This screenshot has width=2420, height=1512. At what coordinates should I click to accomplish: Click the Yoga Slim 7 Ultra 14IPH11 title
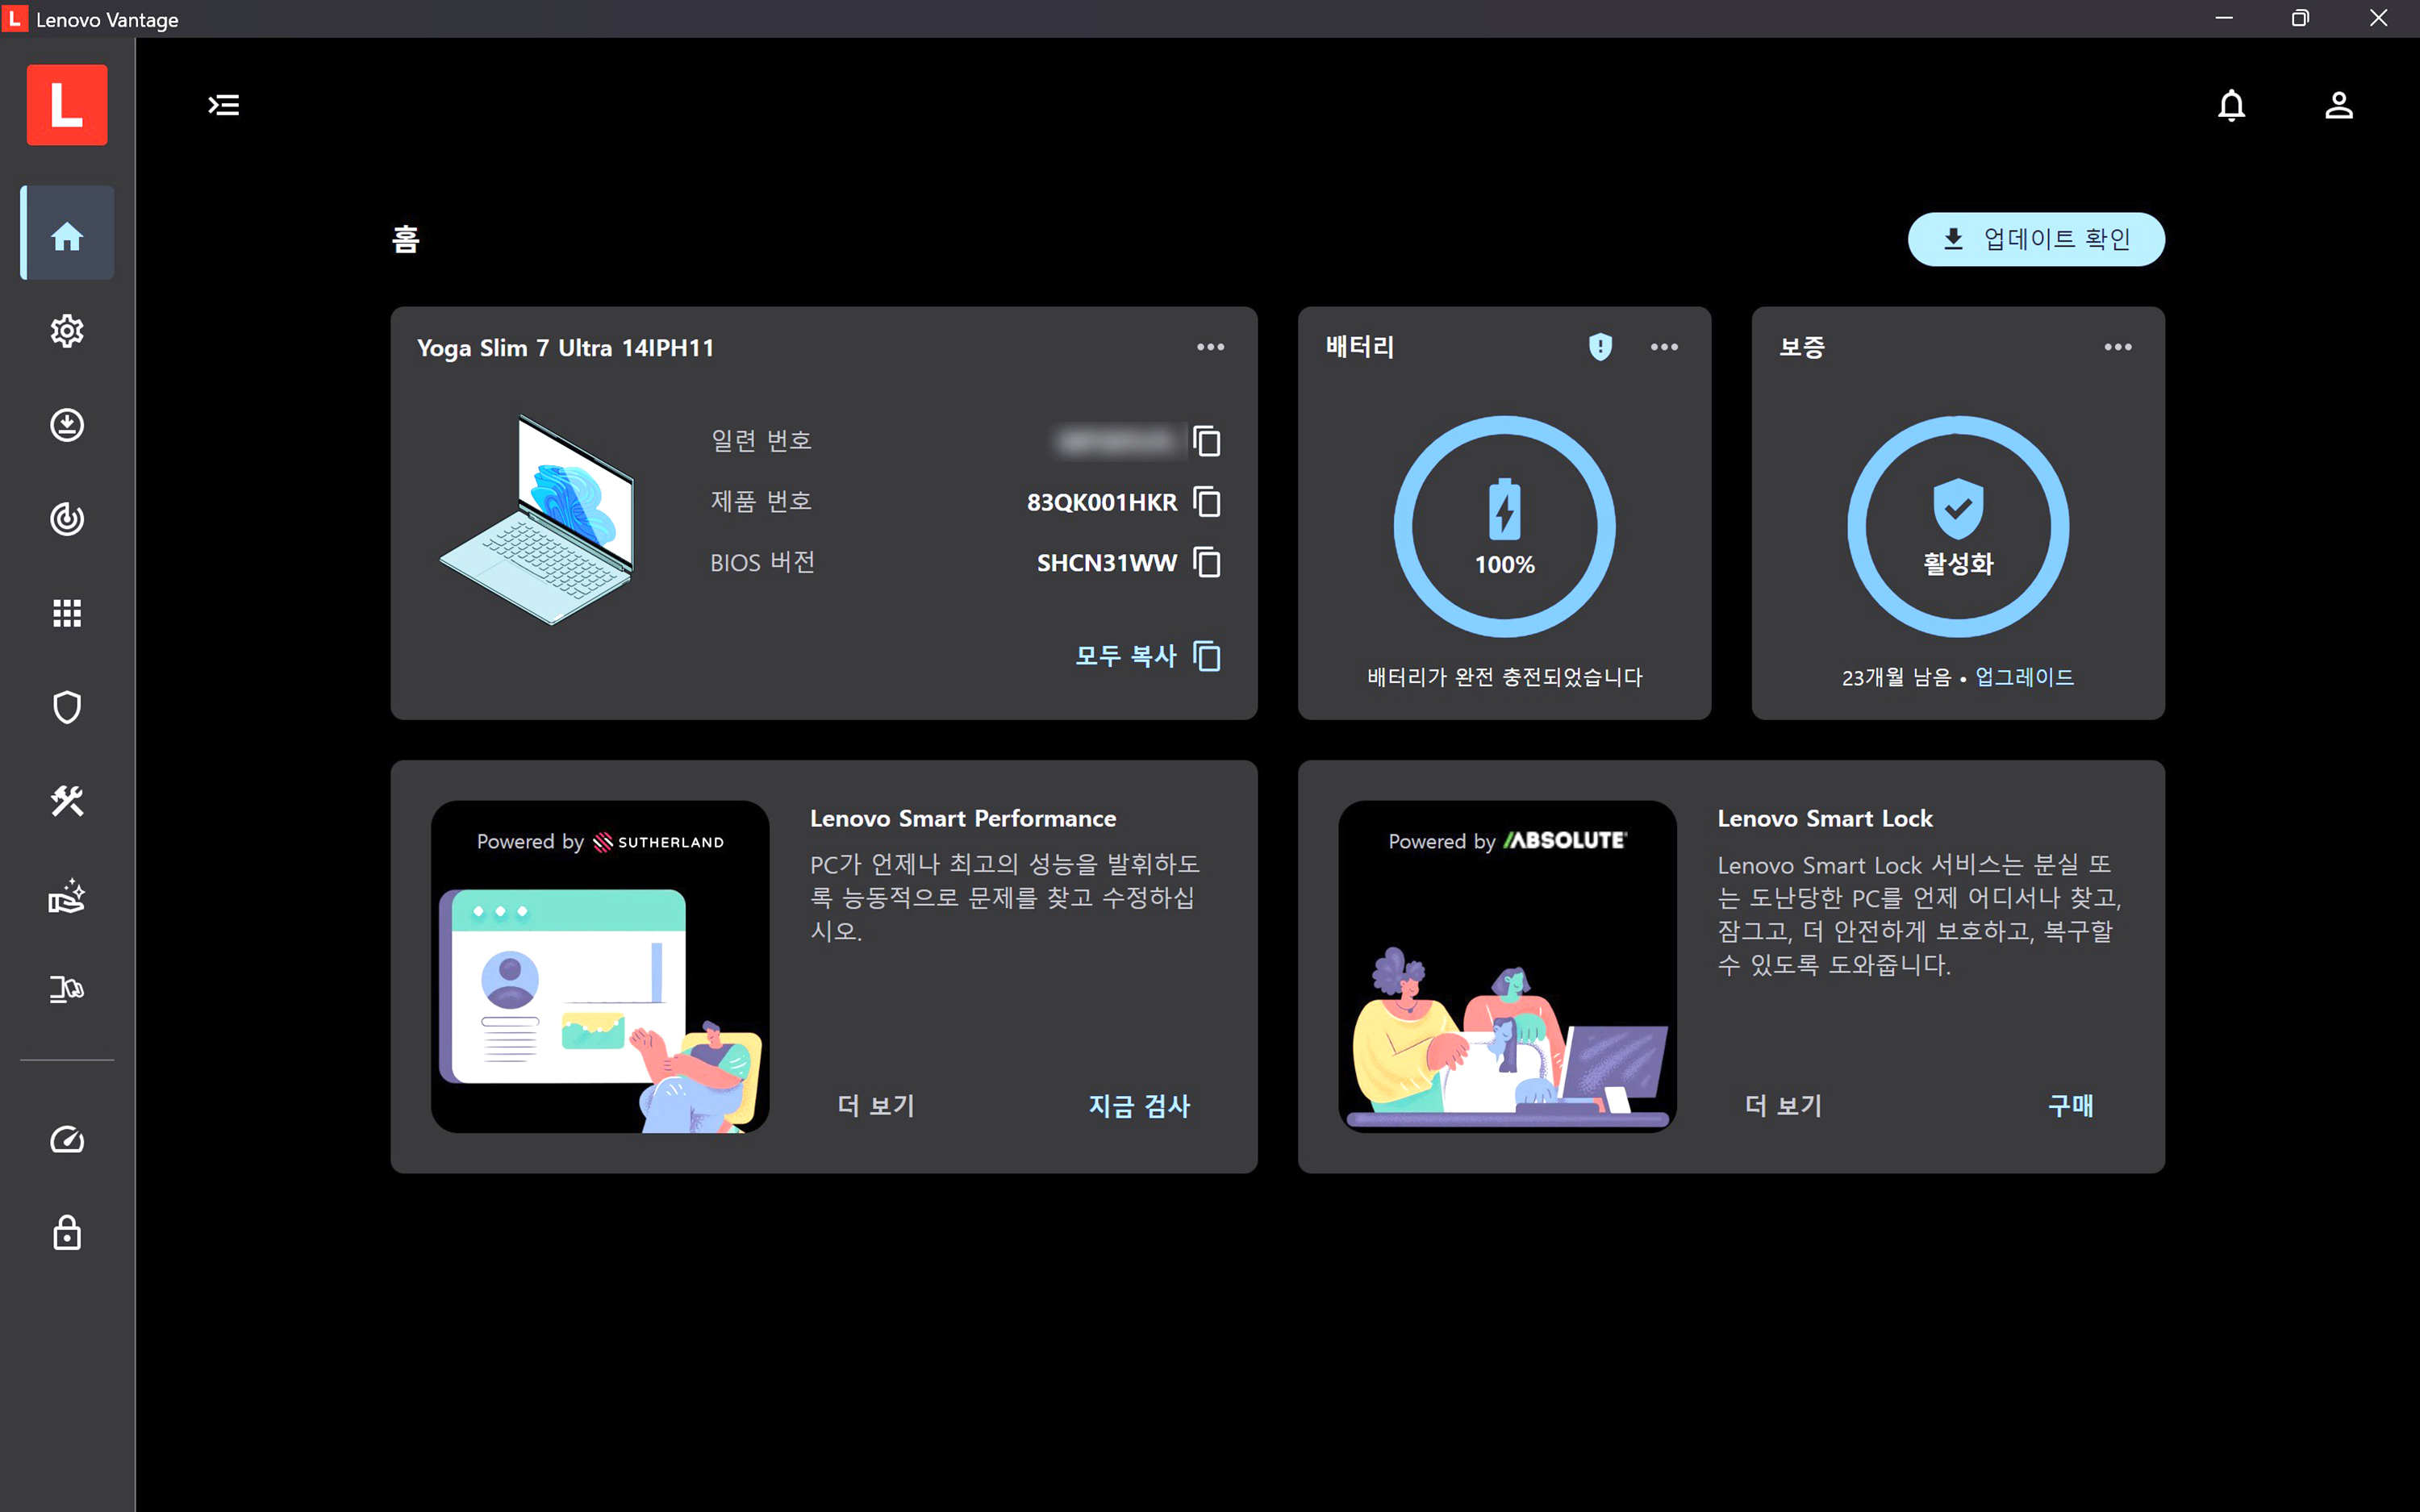click(566, 348)
